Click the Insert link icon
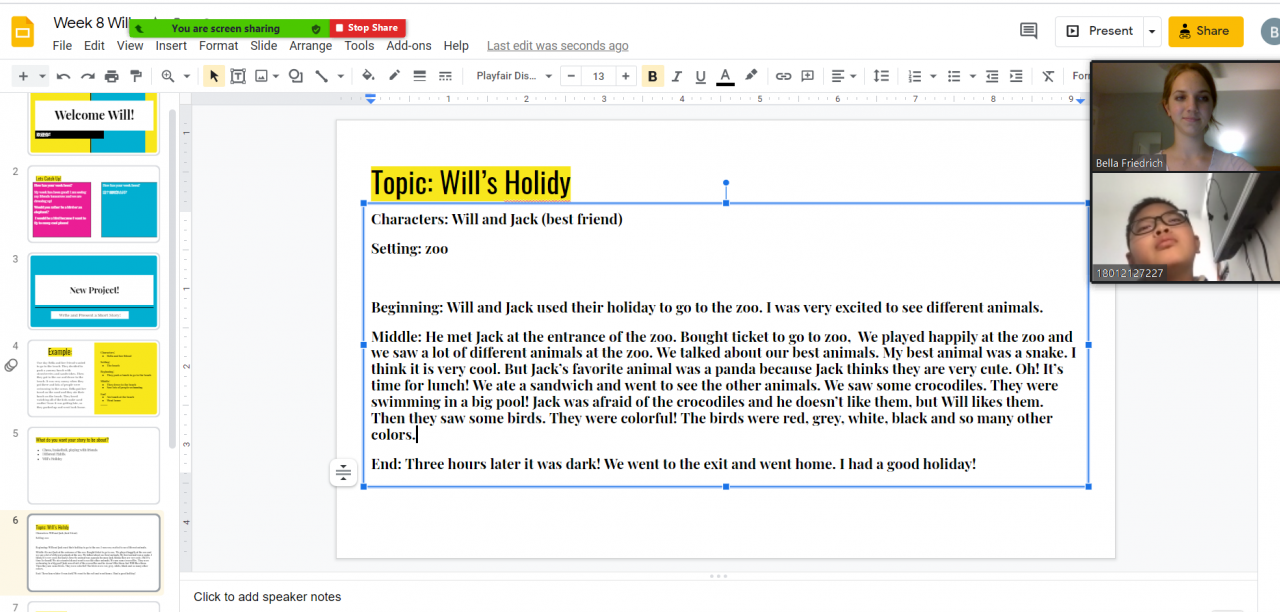 click(x=783, y=76)
